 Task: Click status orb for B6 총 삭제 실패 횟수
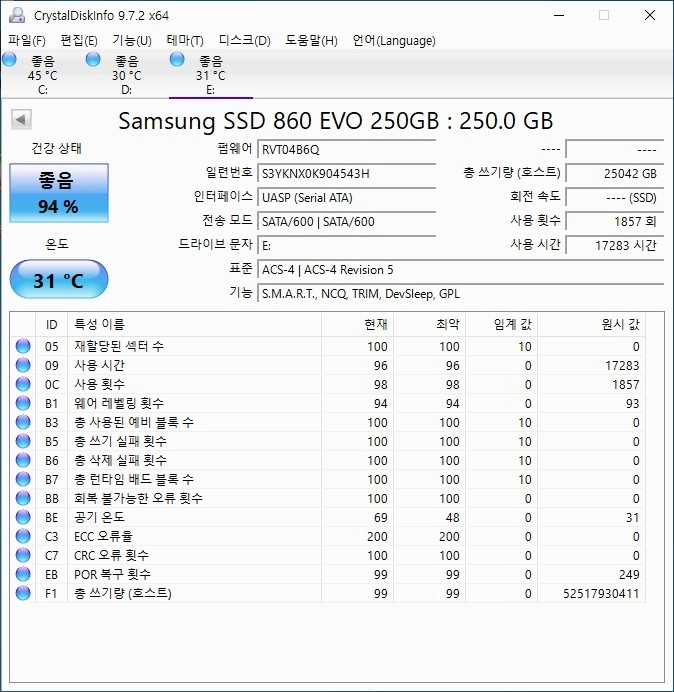[23, 460]
